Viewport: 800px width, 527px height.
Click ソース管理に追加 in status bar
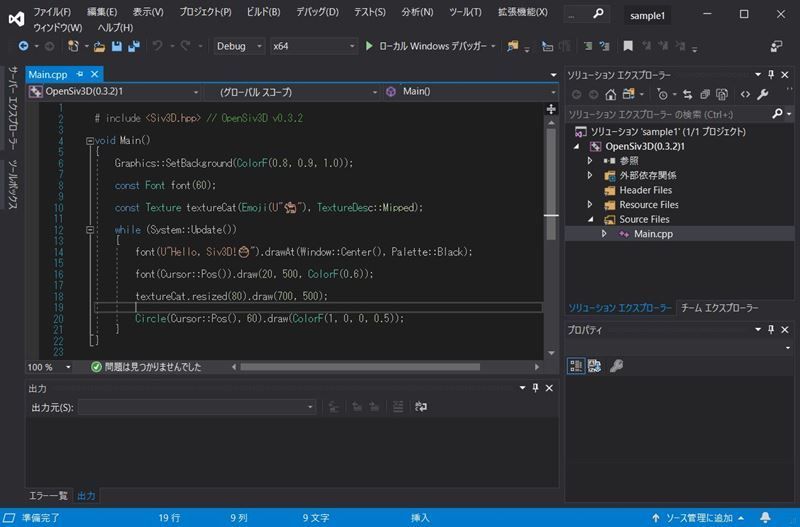(698, 518)
